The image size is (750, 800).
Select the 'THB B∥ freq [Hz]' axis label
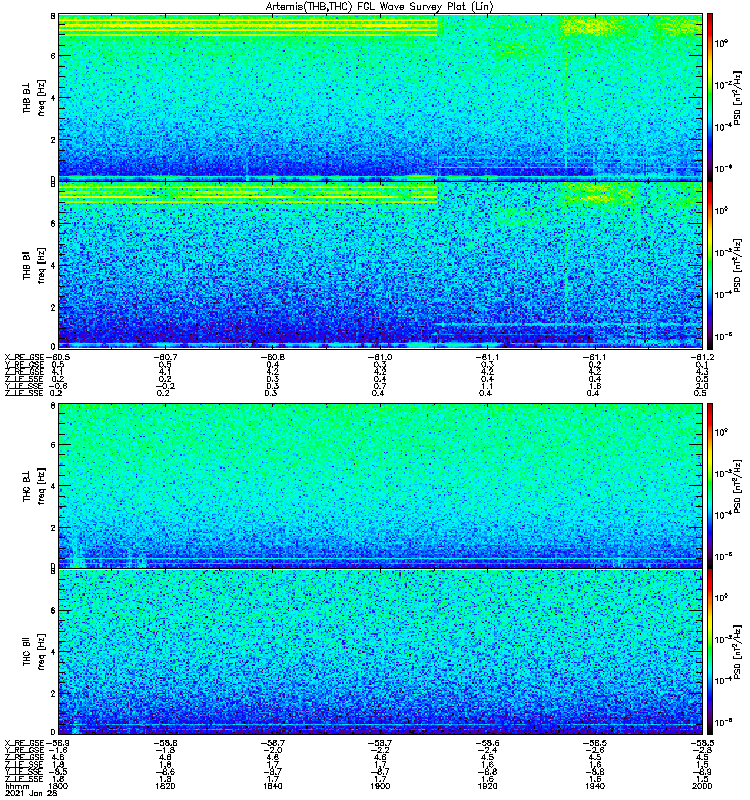pos(33,265)
